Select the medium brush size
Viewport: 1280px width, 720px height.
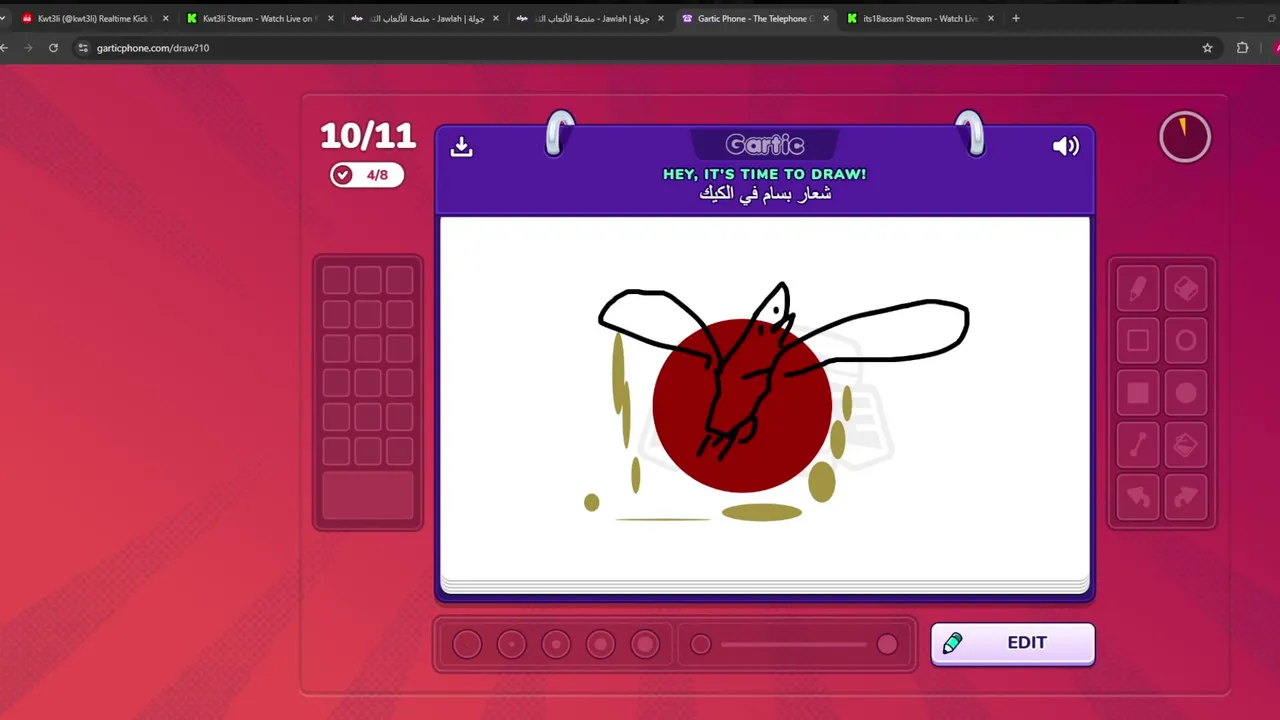click(556, 645)
